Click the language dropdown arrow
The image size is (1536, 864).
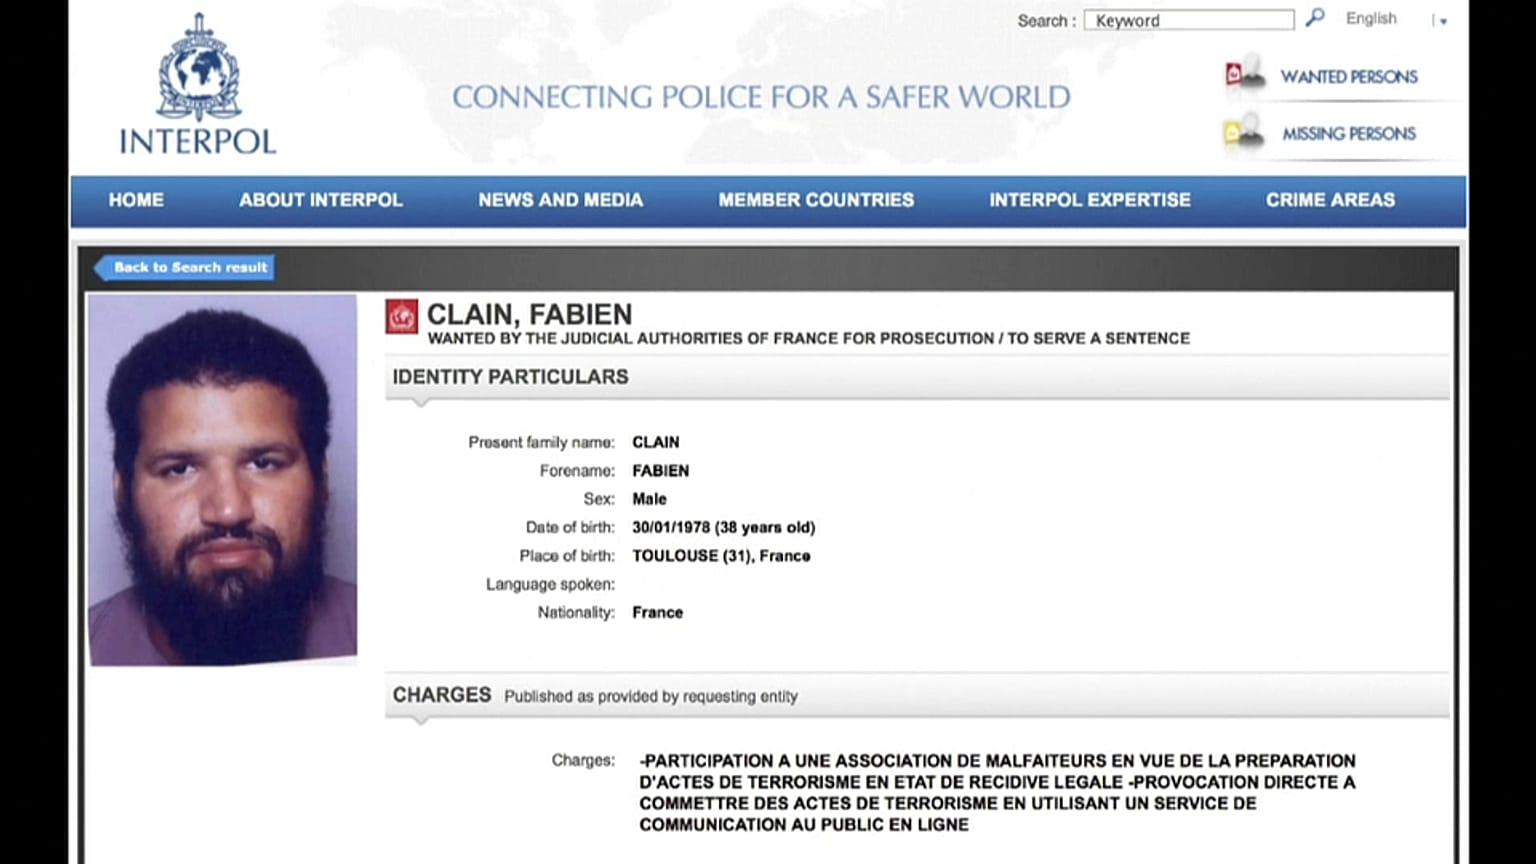pyautogui.click(x=1443, y=21)
